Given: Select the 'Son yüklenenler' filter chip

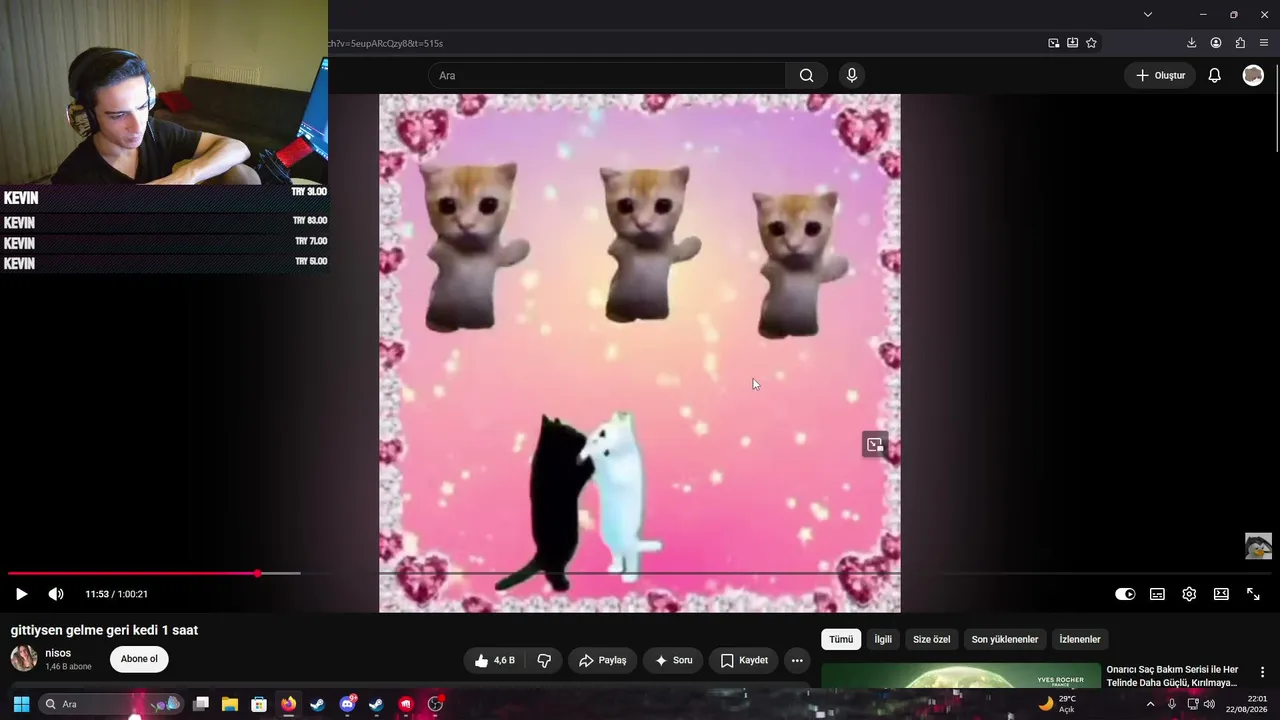Looking at the screenshot, I should click(x=1005, y=639).
